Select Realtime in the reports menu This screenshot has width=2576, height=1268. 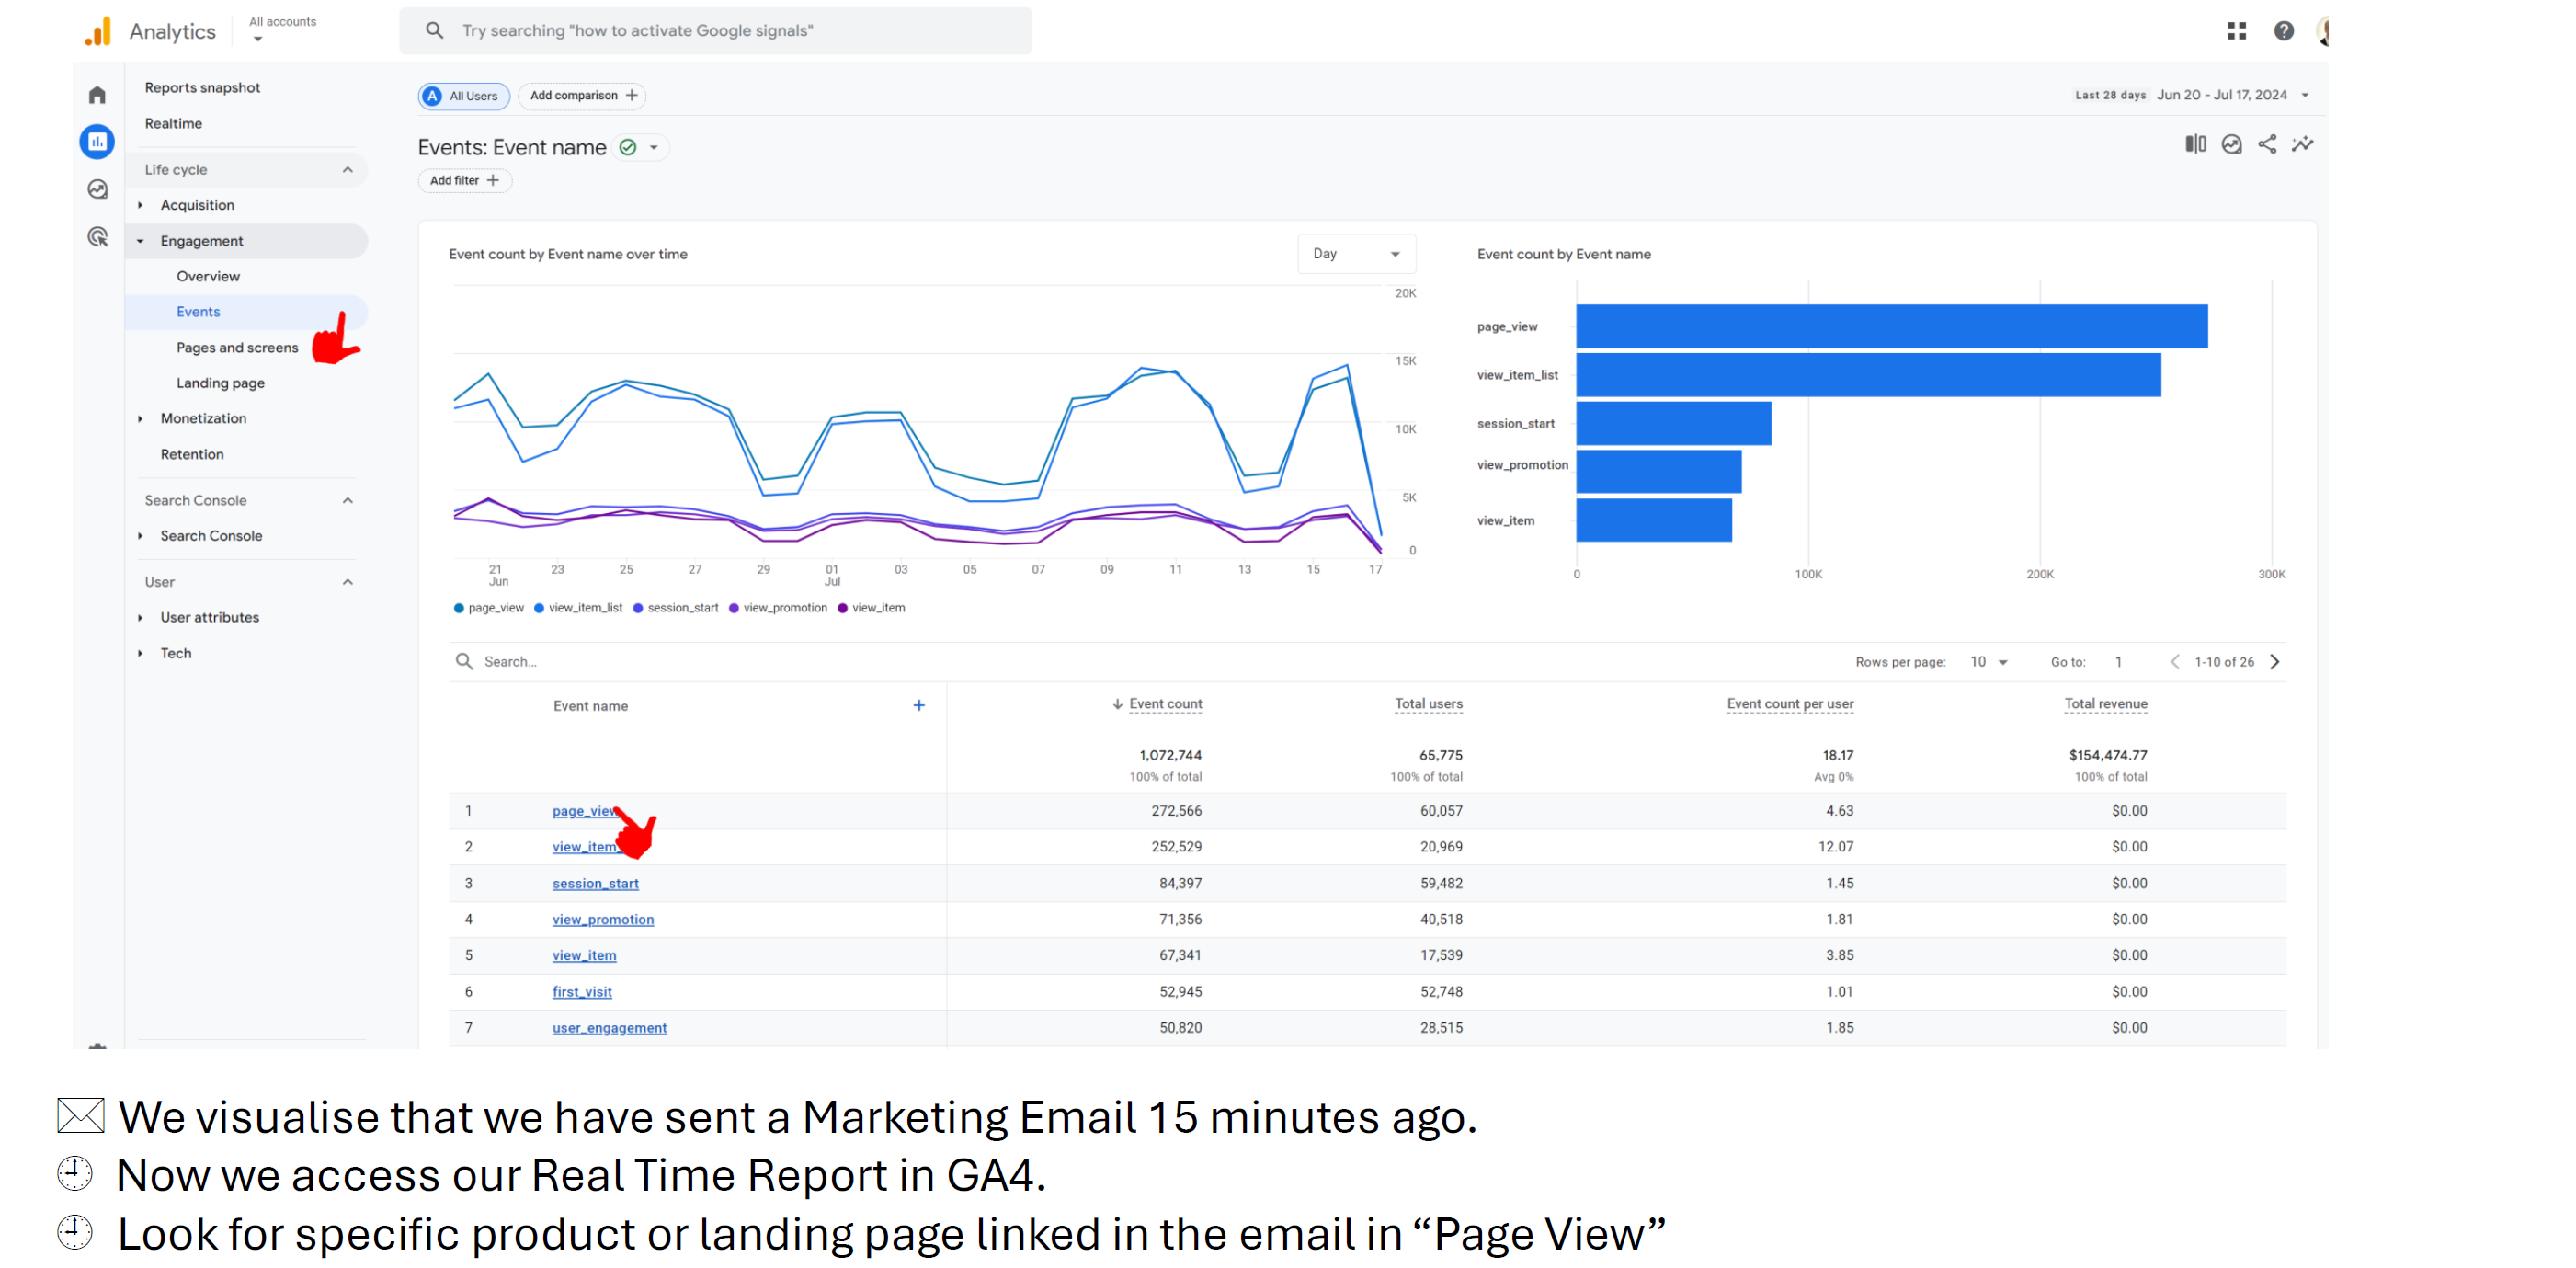pos(173,124)
